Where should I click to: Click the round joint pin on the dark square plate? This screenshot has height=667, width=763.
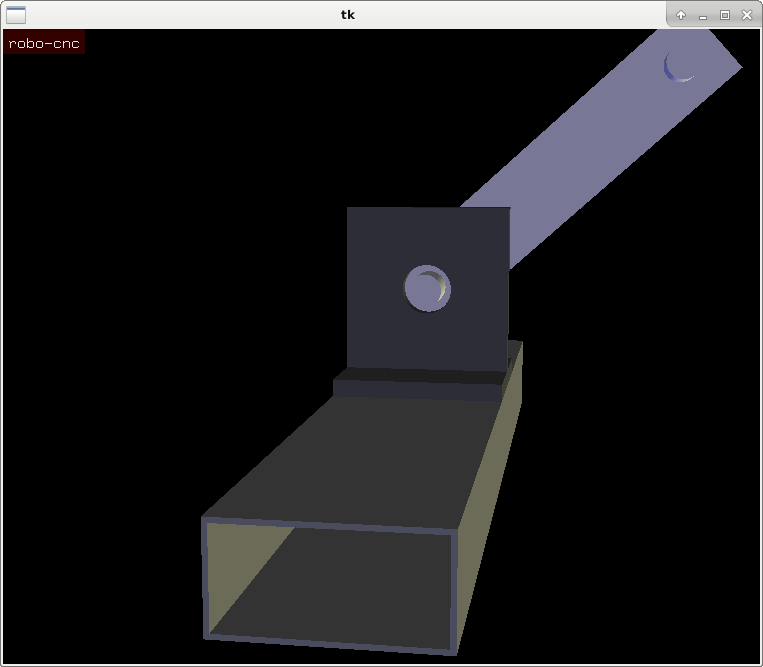(x=427, y=288)
